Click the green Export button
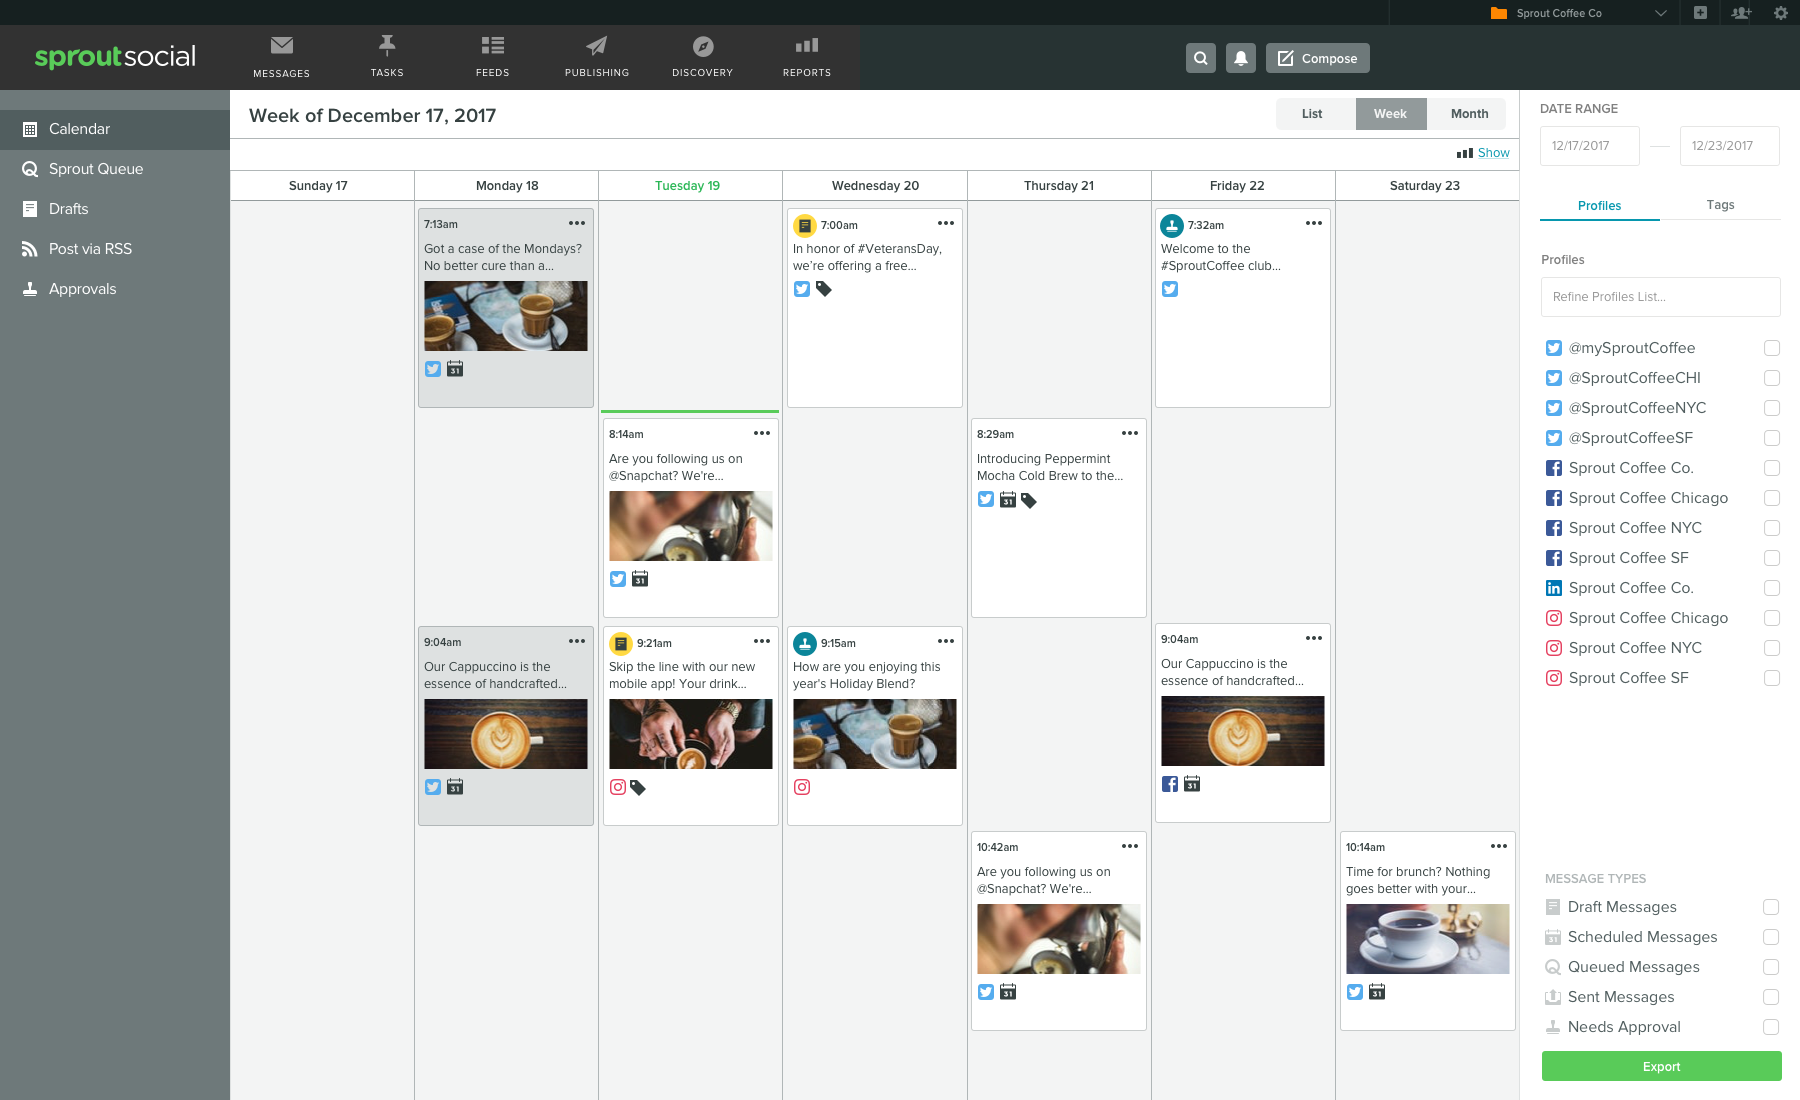Image resolution: width=1800 pixels, height=1100 pixels. click(x=1661, y=1066)
